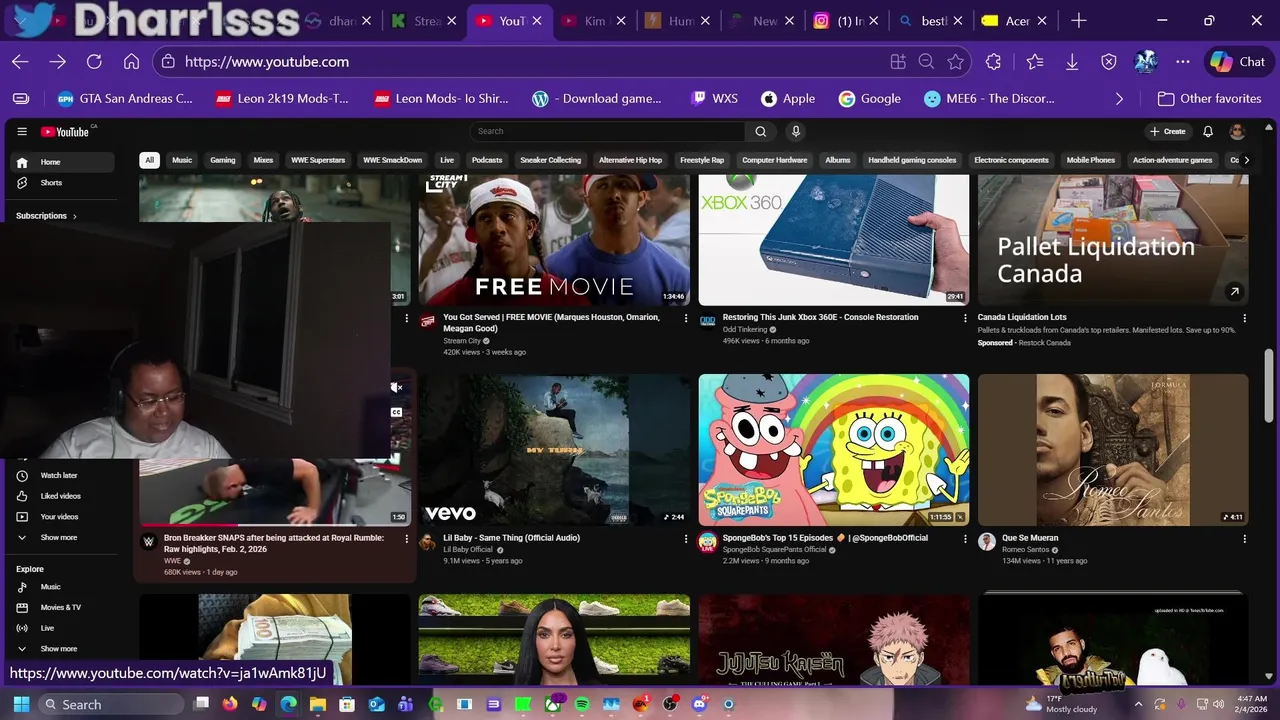Open Spotify from the taskbar

point(582,704)
